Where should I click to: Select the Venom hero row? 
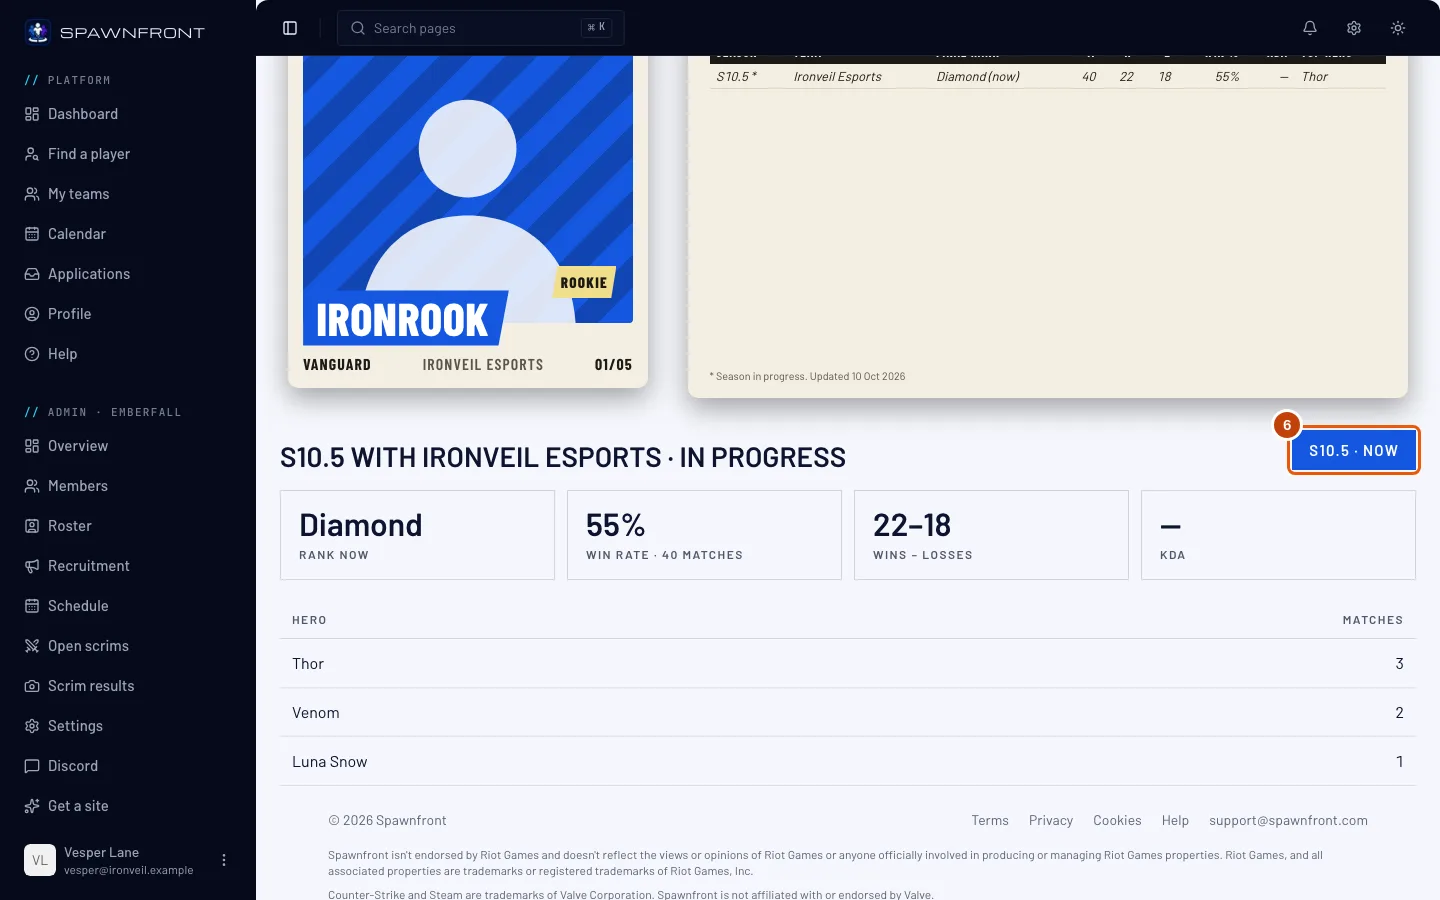[x=848, y=713]
